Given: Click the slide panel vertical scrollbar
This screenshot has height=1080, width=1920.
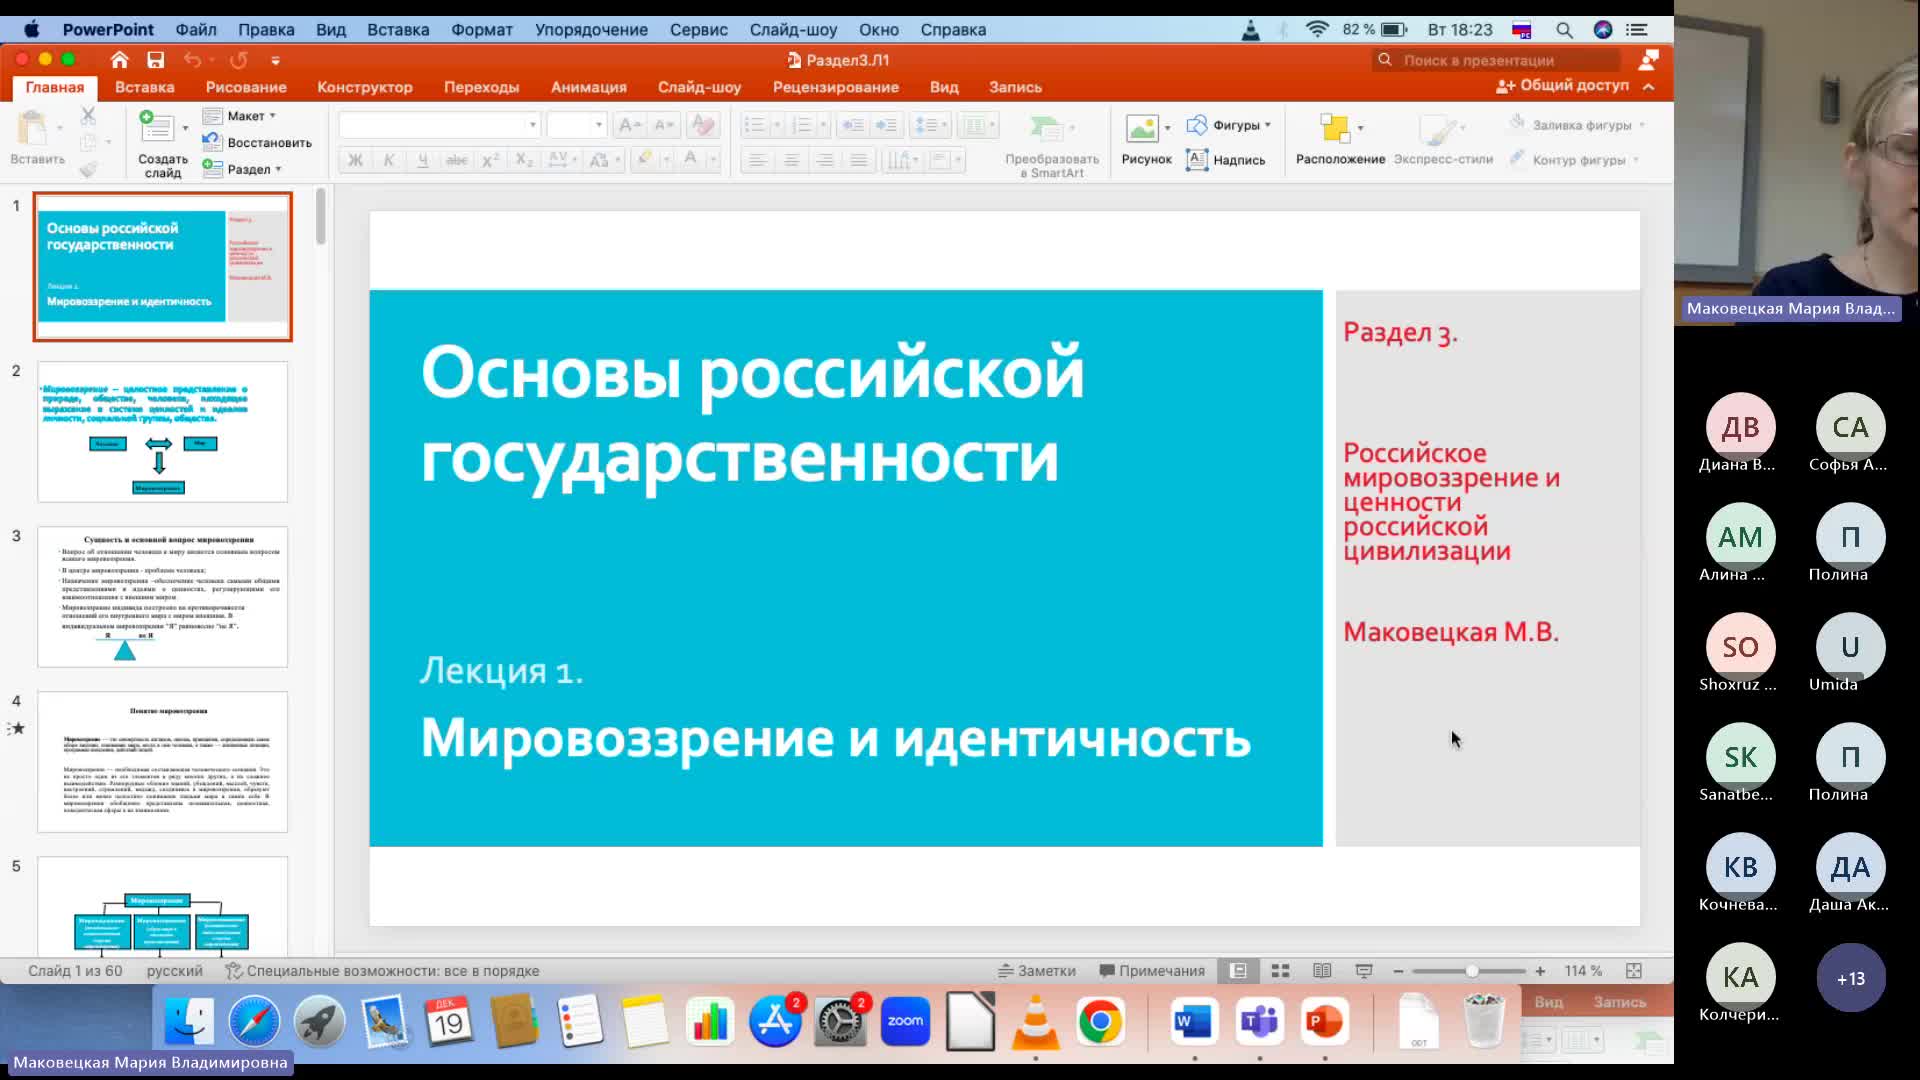Looking at the screenshot, I should tap(320, 217).
